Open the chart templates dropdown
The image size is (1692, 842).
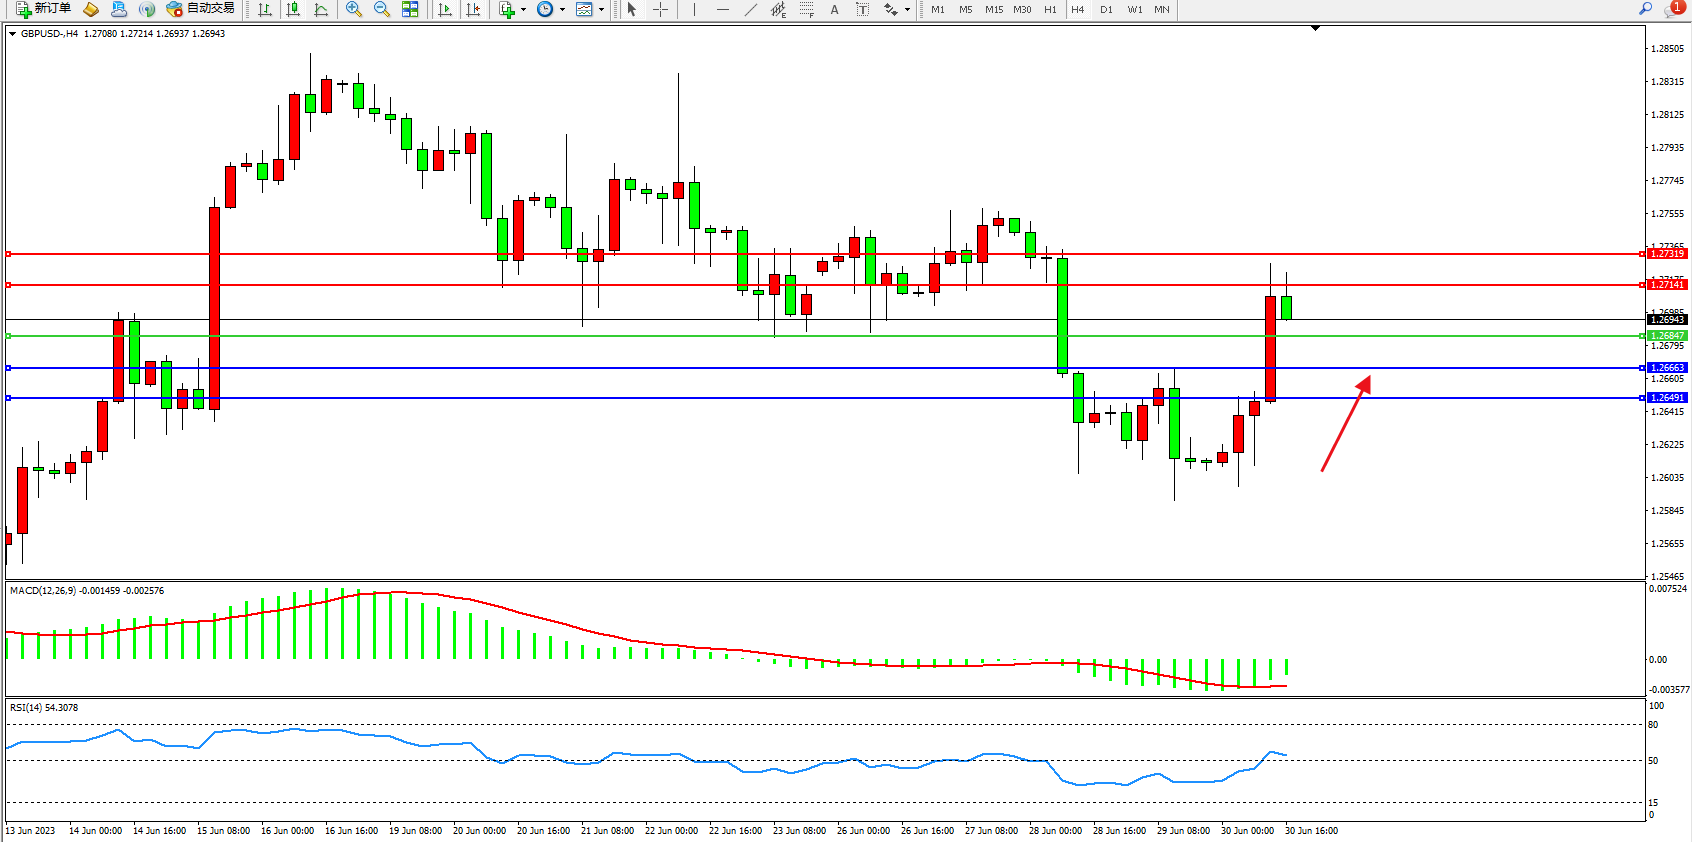[601, 9]
